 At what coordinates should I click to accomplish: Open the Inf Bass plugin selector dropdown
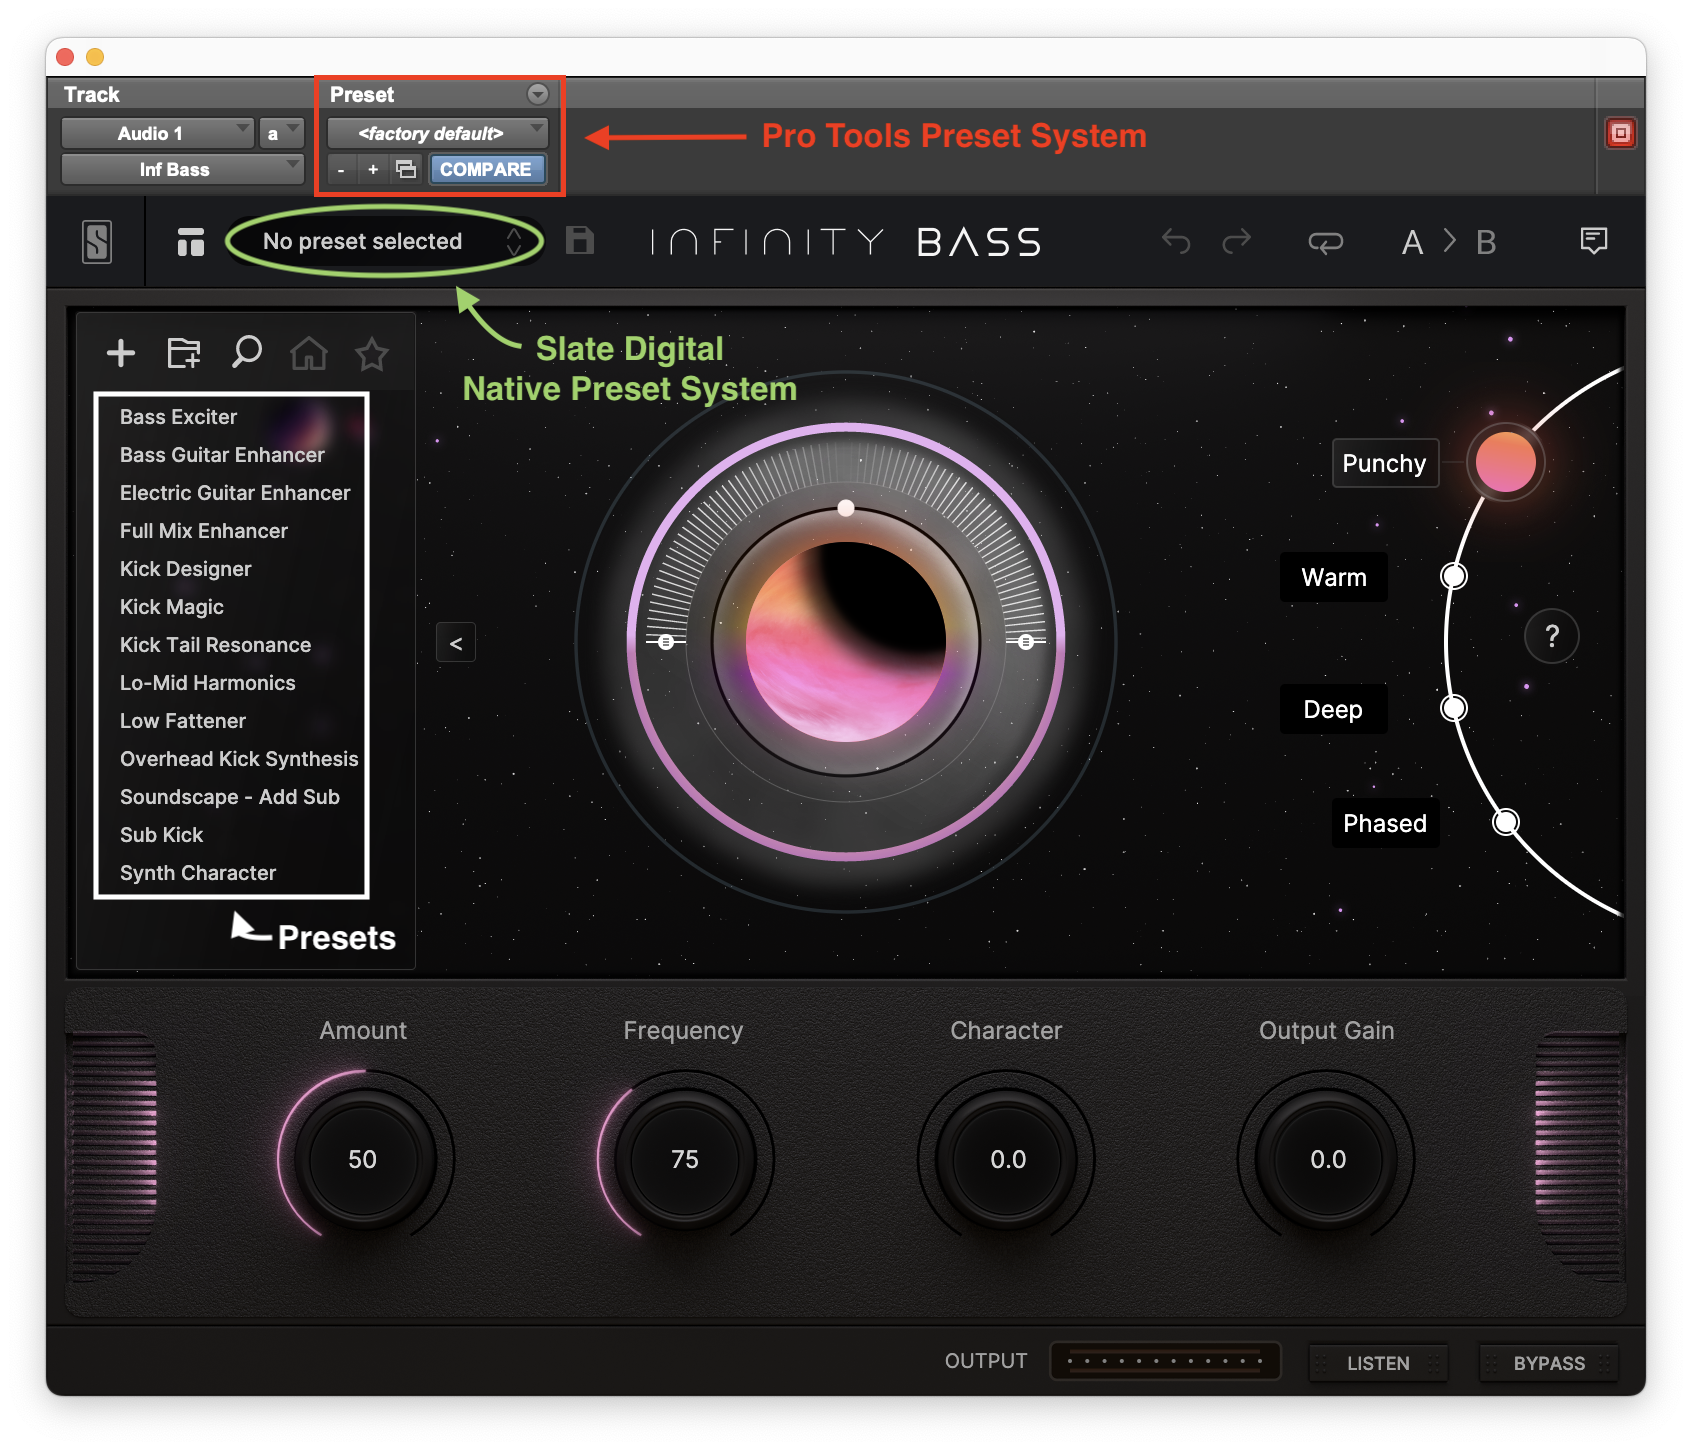point(182,169)
